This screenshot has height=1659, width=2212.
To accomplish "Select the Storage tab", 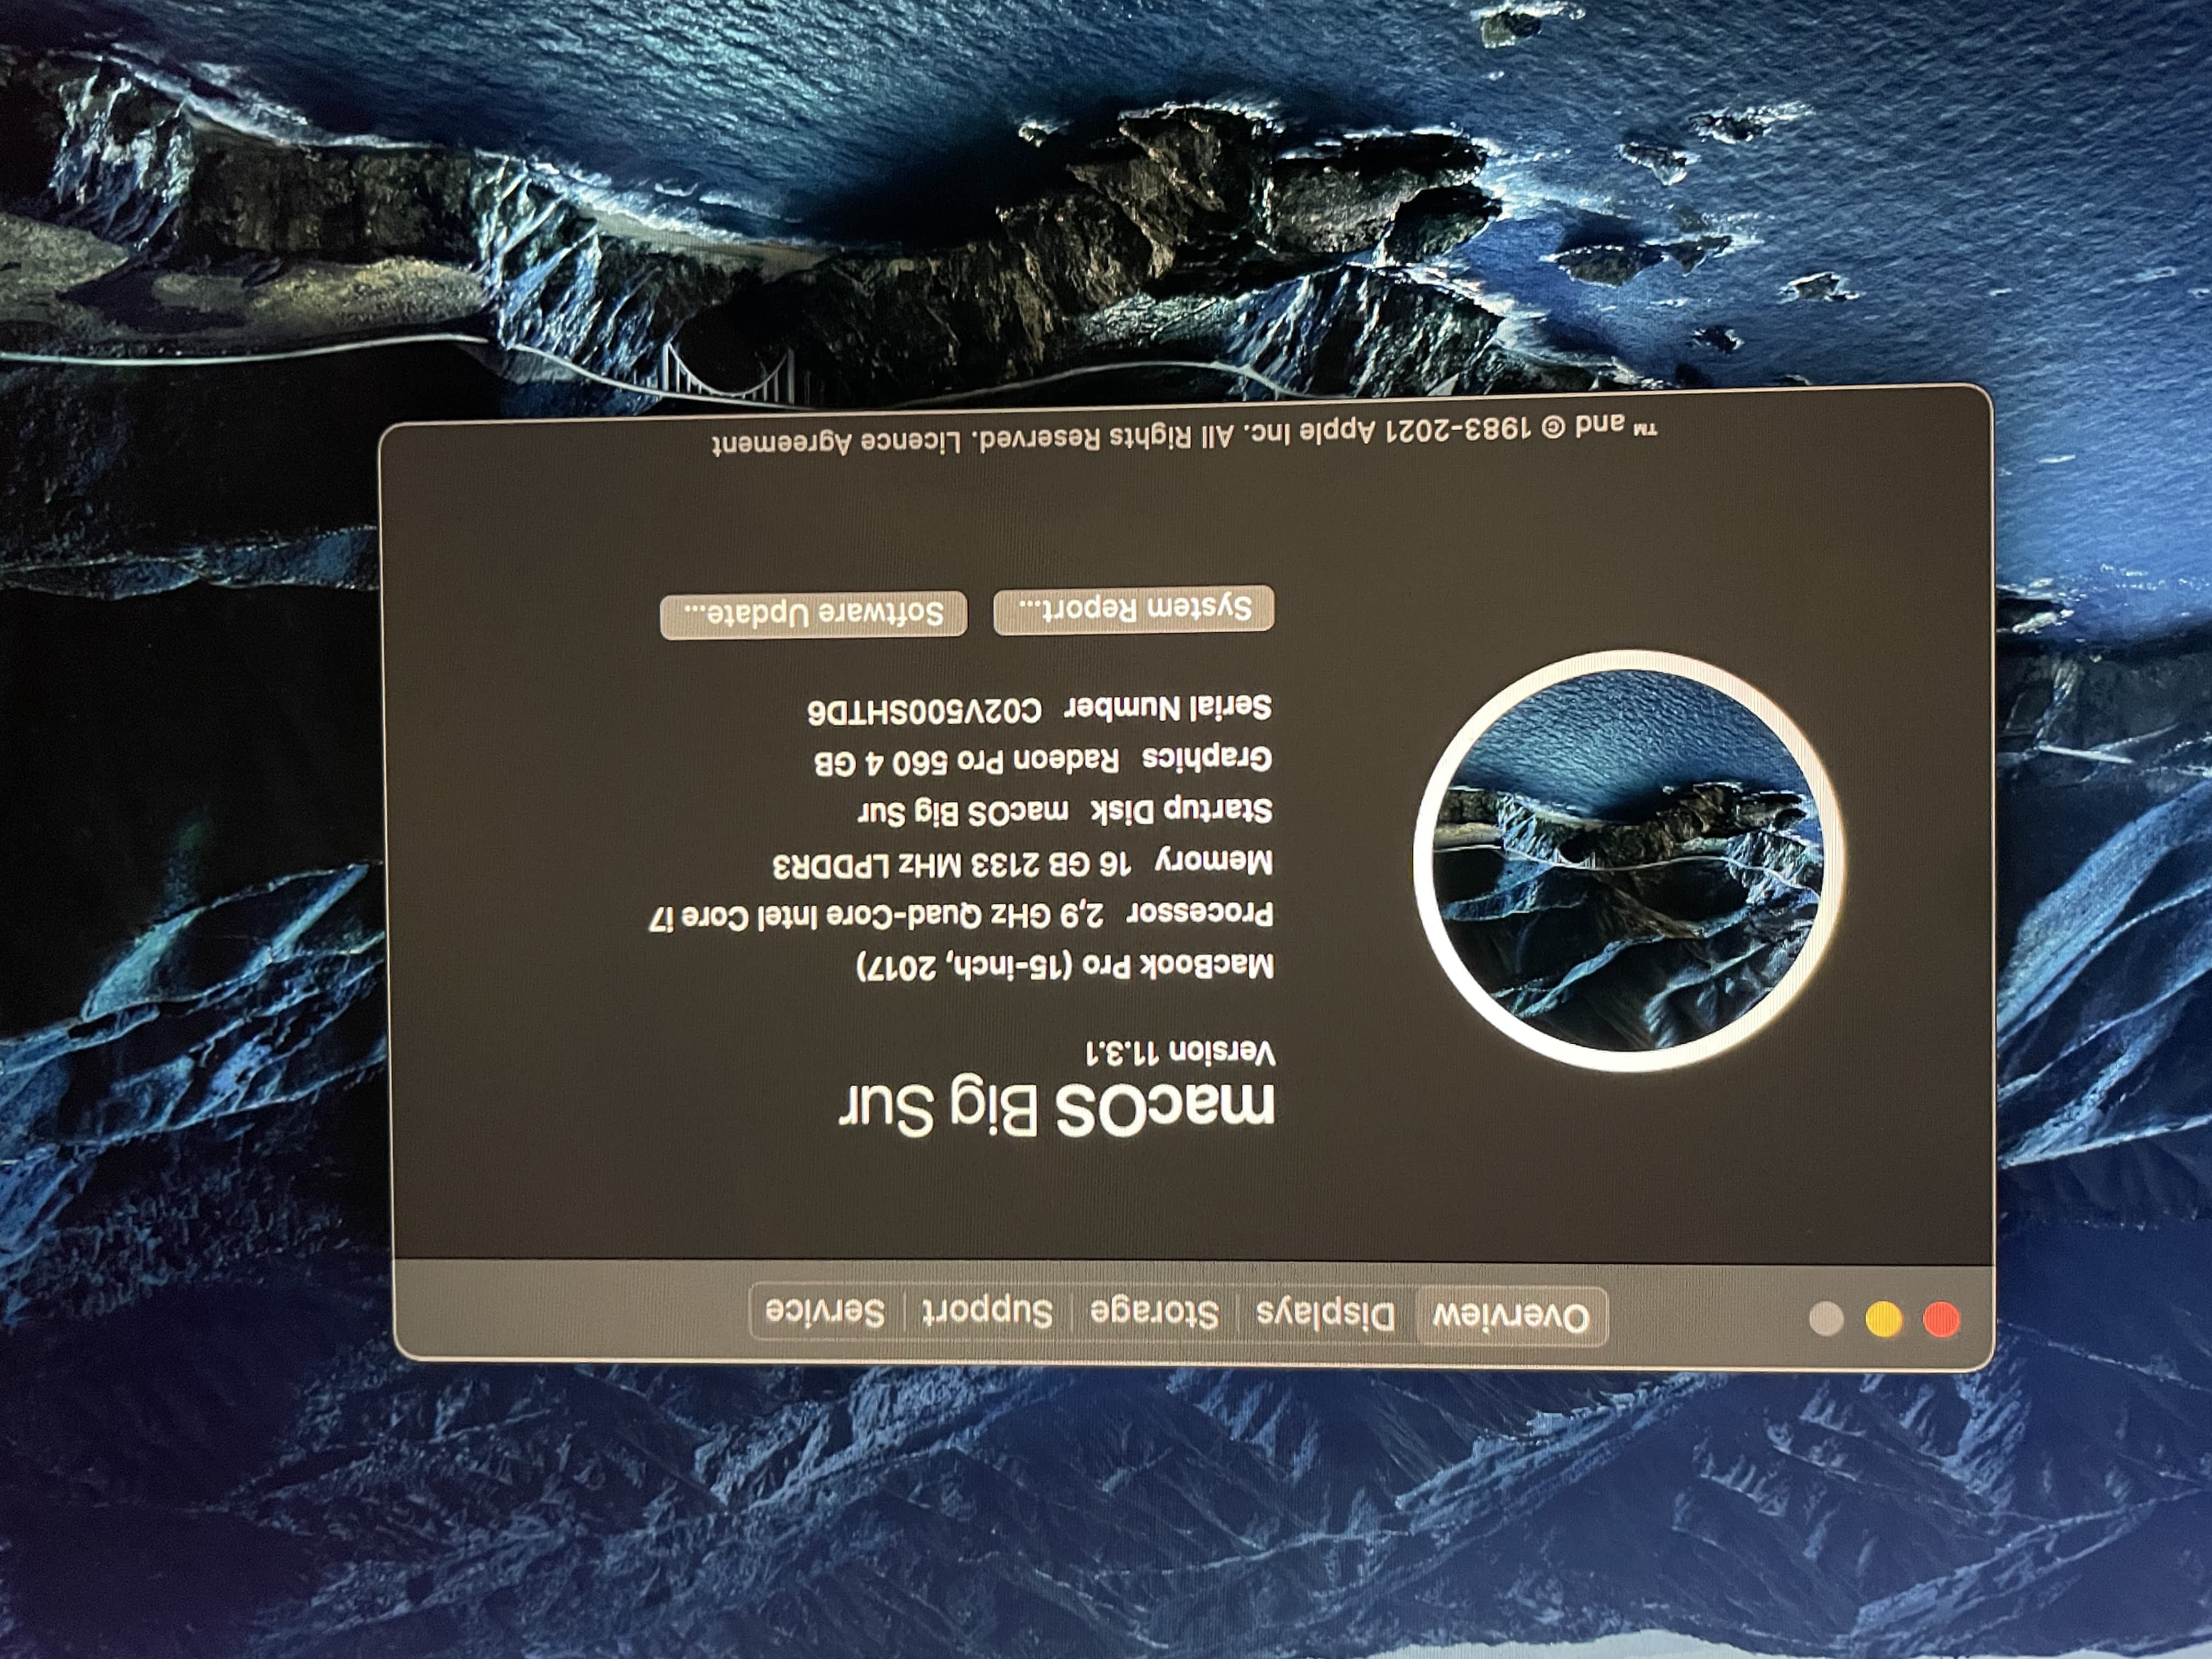I will 1154,1312.
